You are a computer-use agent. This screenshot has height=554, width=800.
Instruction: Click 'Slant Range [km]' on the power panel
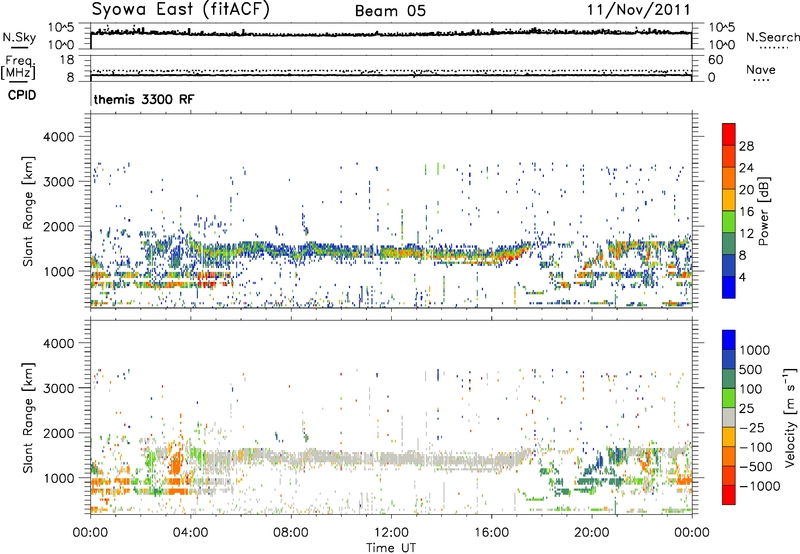(28, 211)
